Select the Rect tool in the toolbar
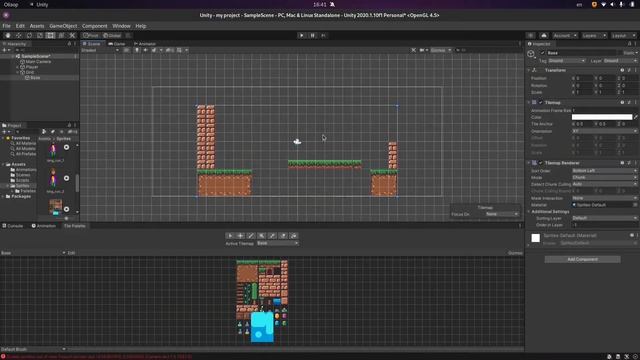640x360 pixels. point(51,36)
